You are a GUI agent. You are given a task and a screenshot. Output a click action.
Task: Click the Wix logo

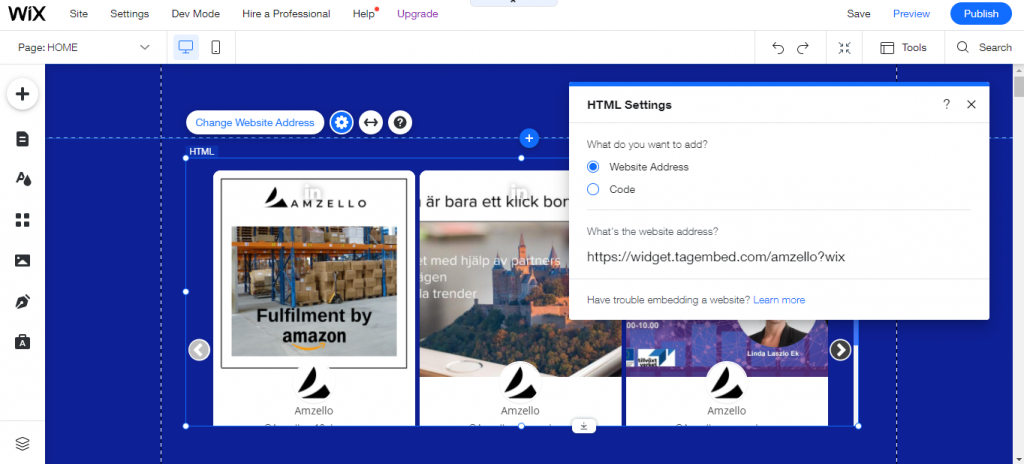[27, 13]
